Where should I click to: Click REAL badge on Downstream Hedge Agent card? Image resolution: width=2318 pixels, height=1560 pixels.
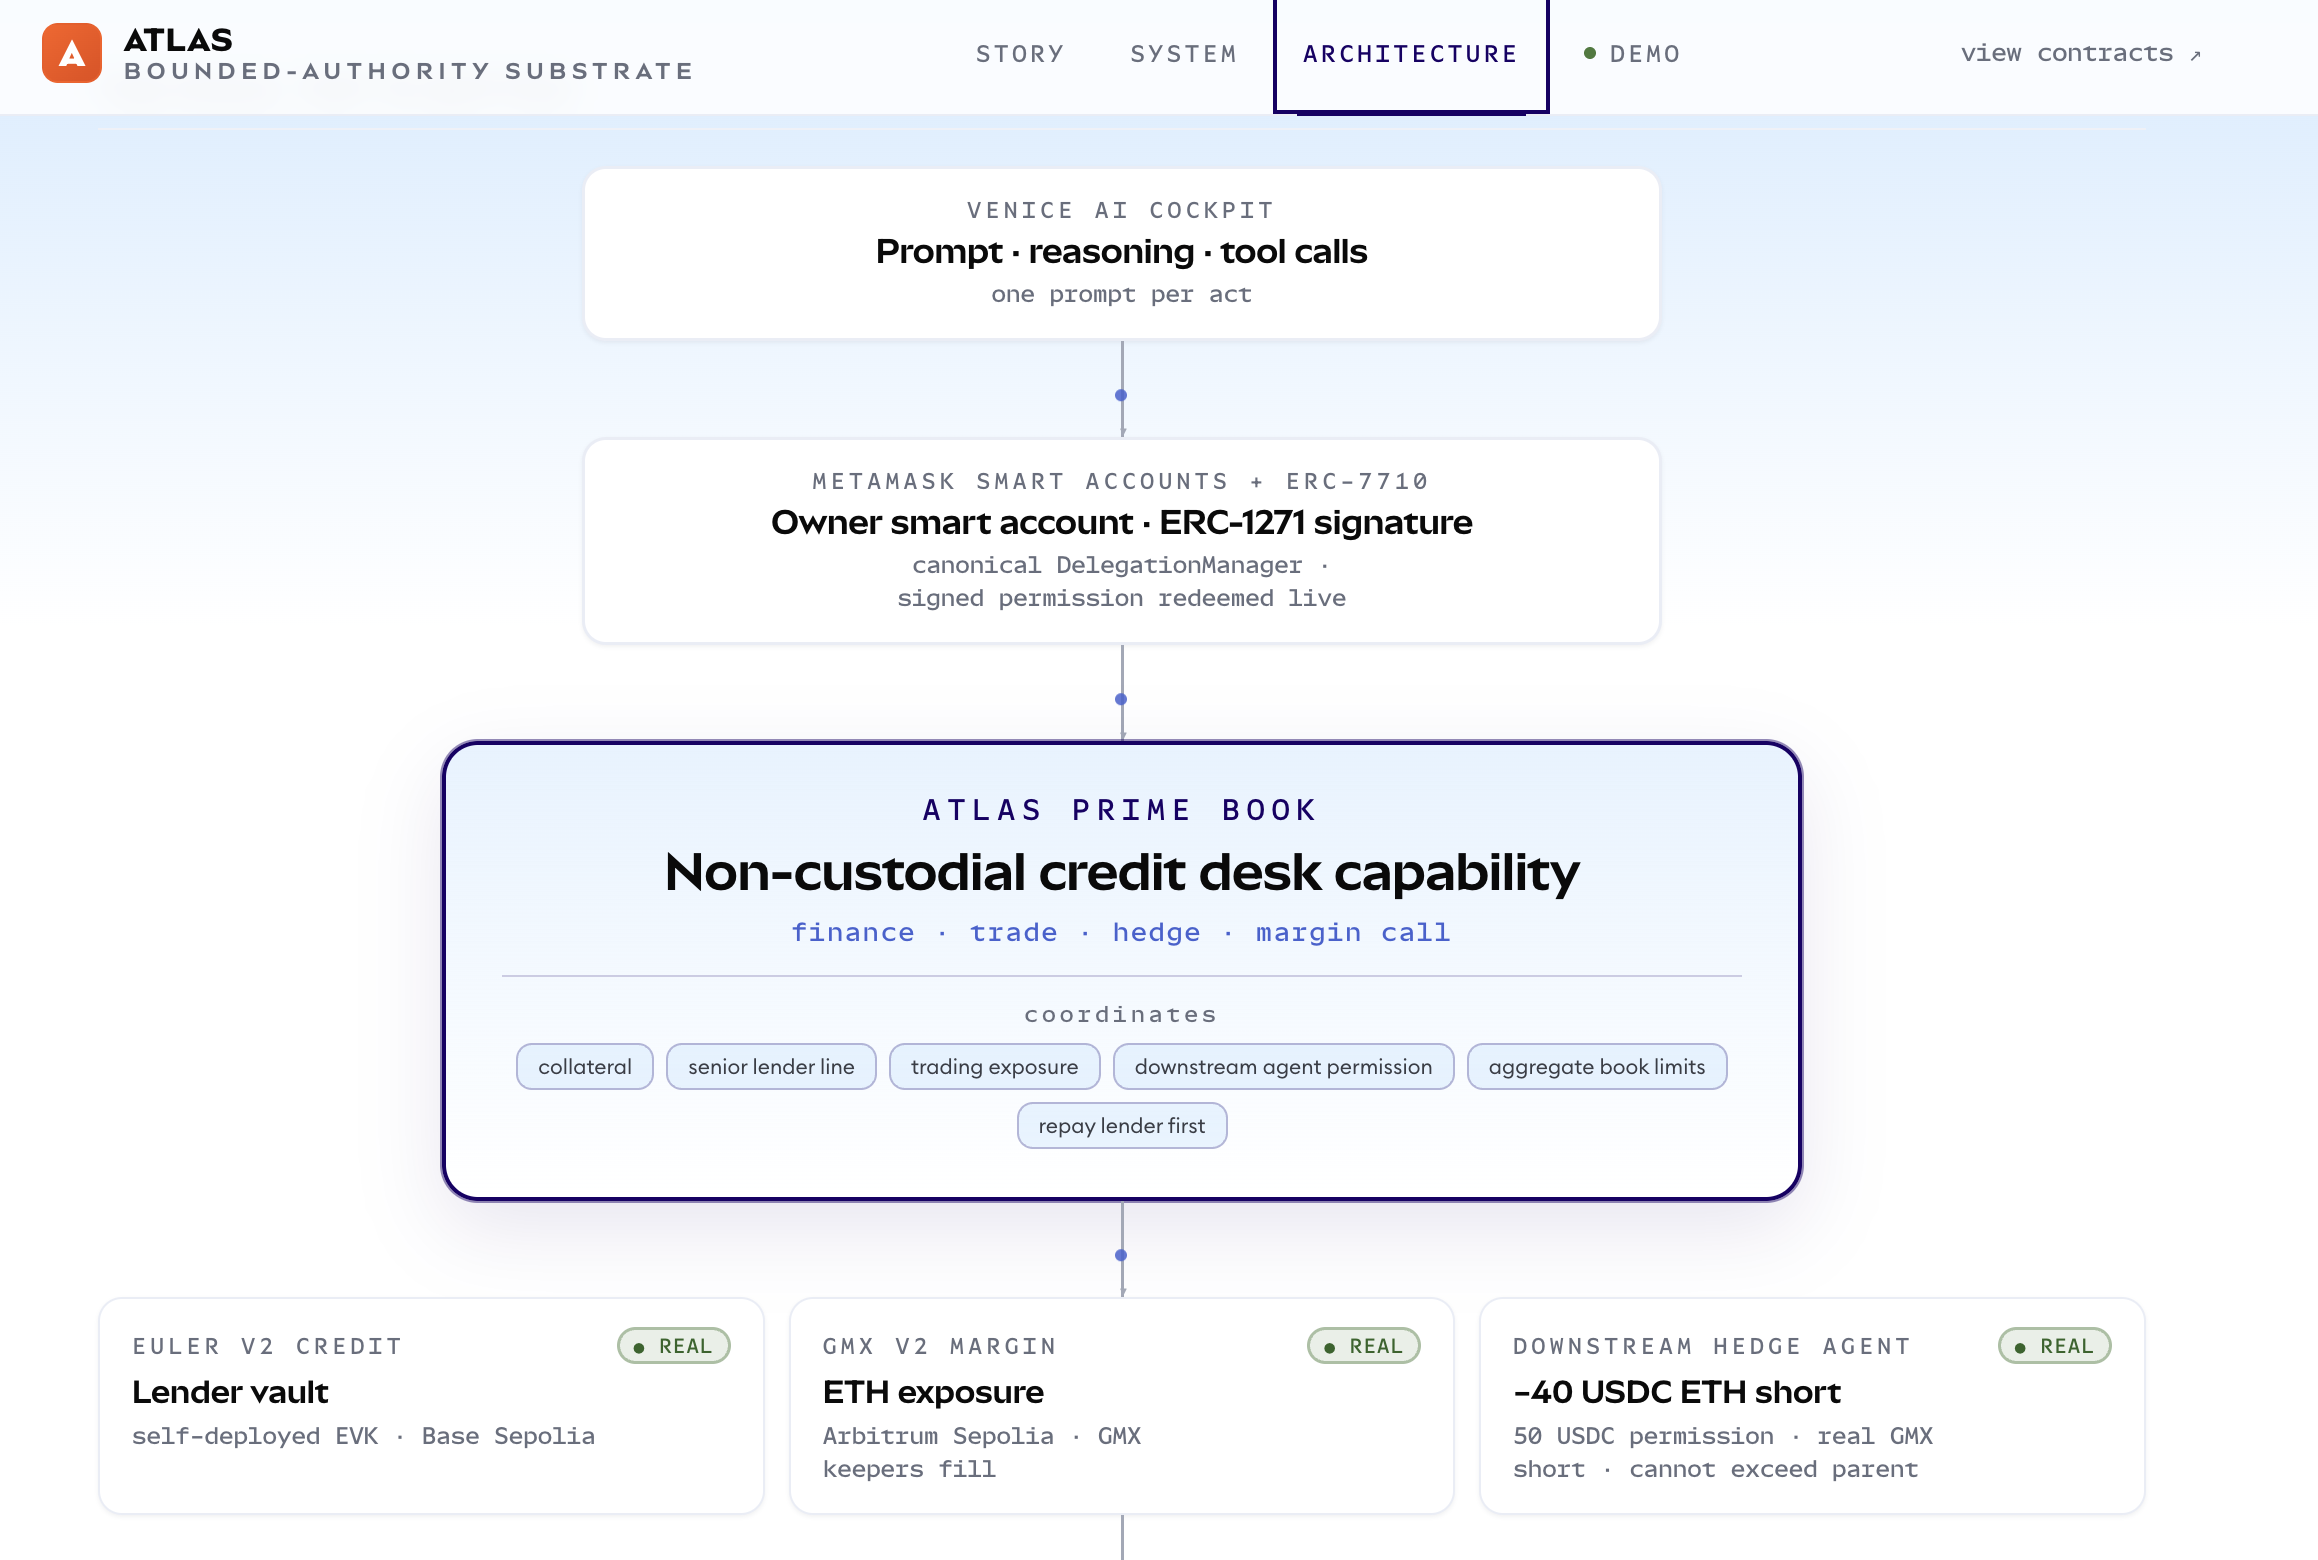tap(2054, 1346)
